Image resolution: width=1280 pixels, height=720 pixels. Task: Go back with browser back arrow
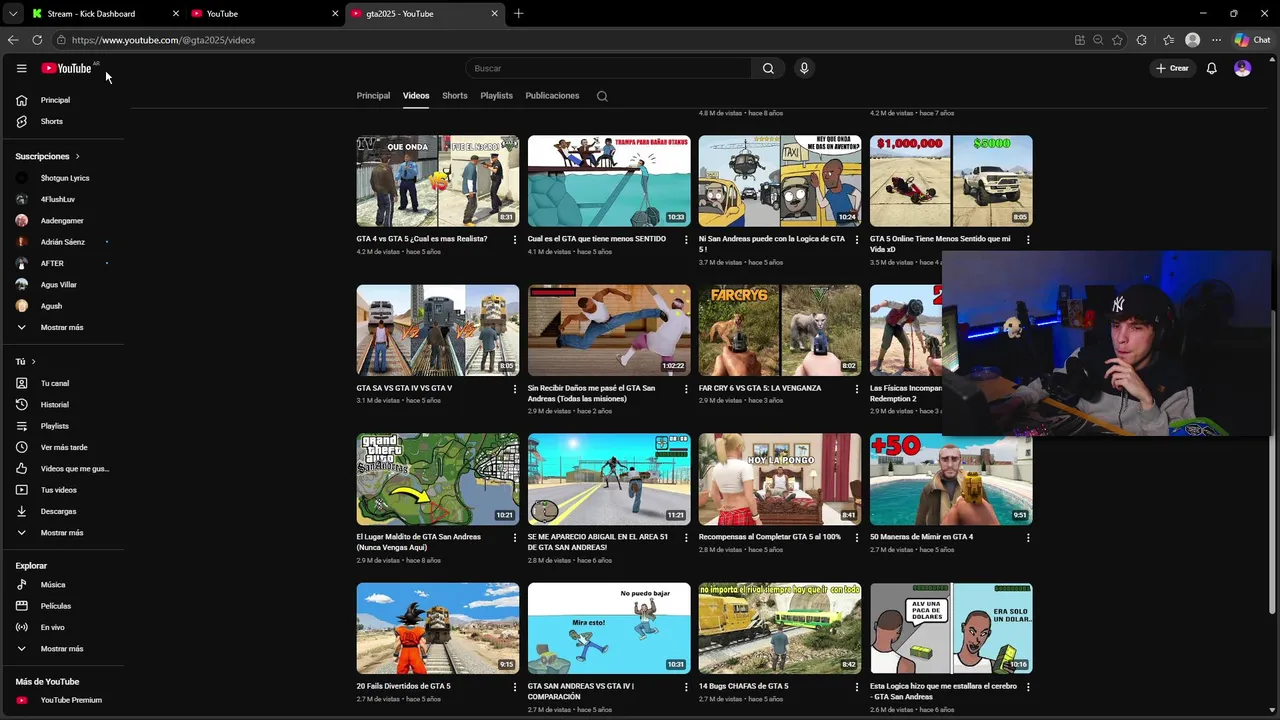(13, 40)
